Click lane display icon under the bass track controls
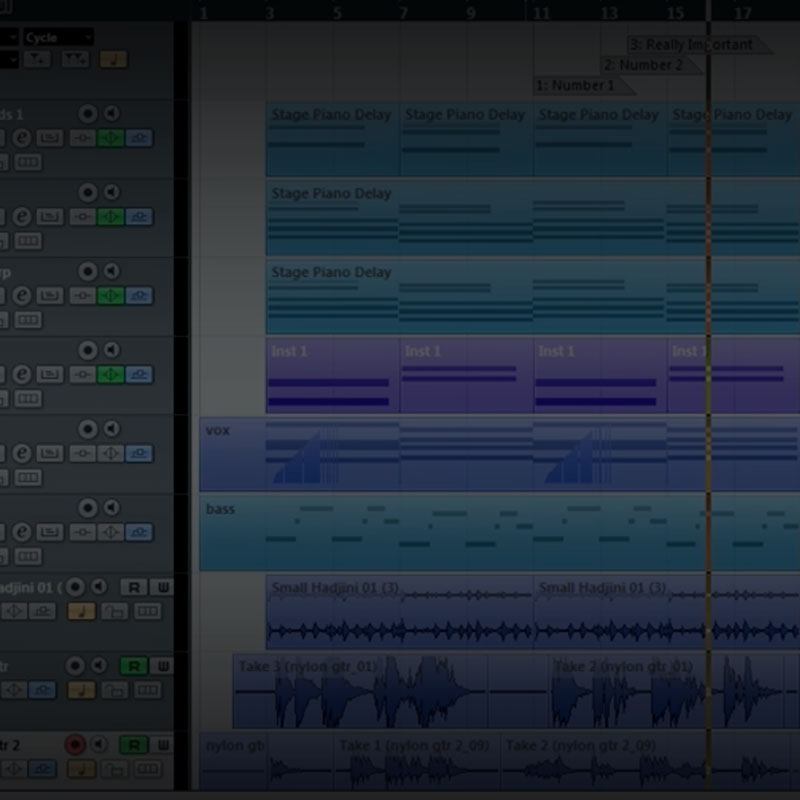 28,556
